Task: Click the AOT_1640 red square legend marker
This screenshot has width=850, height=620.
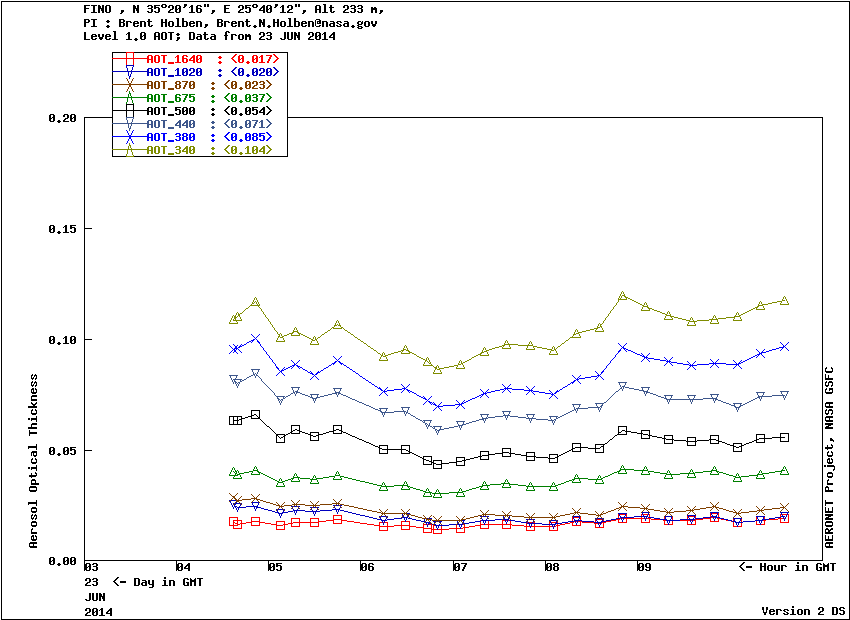Action: click(129, 59)
